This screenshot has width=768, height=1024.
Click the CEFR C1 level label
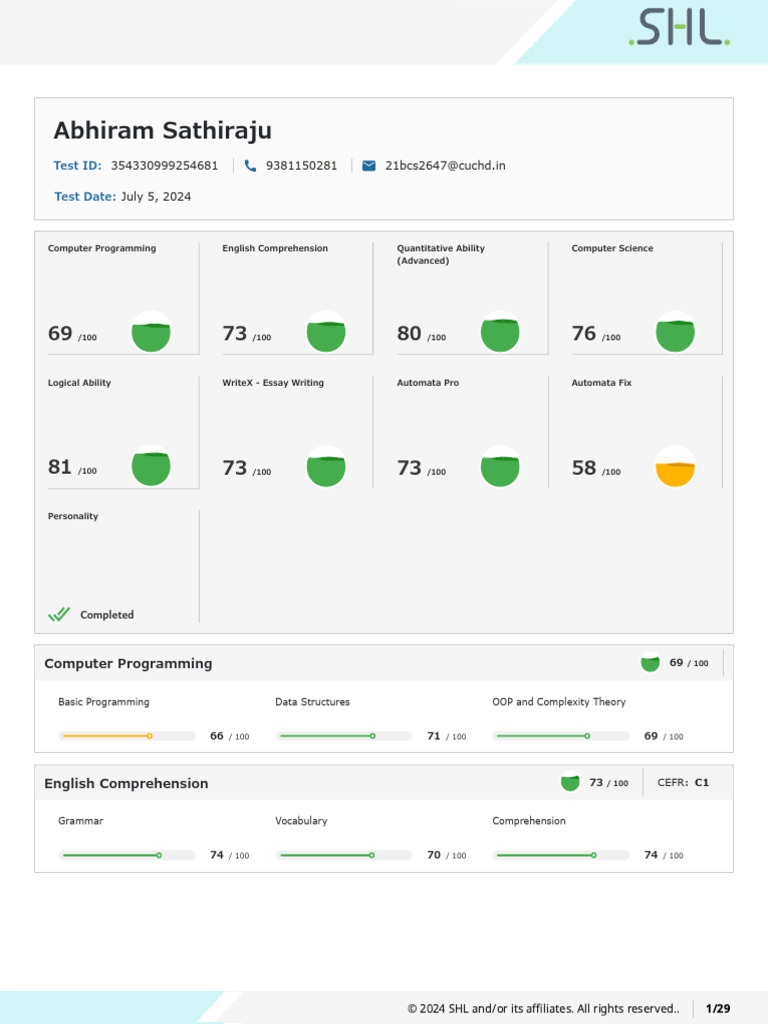[683, 783]
